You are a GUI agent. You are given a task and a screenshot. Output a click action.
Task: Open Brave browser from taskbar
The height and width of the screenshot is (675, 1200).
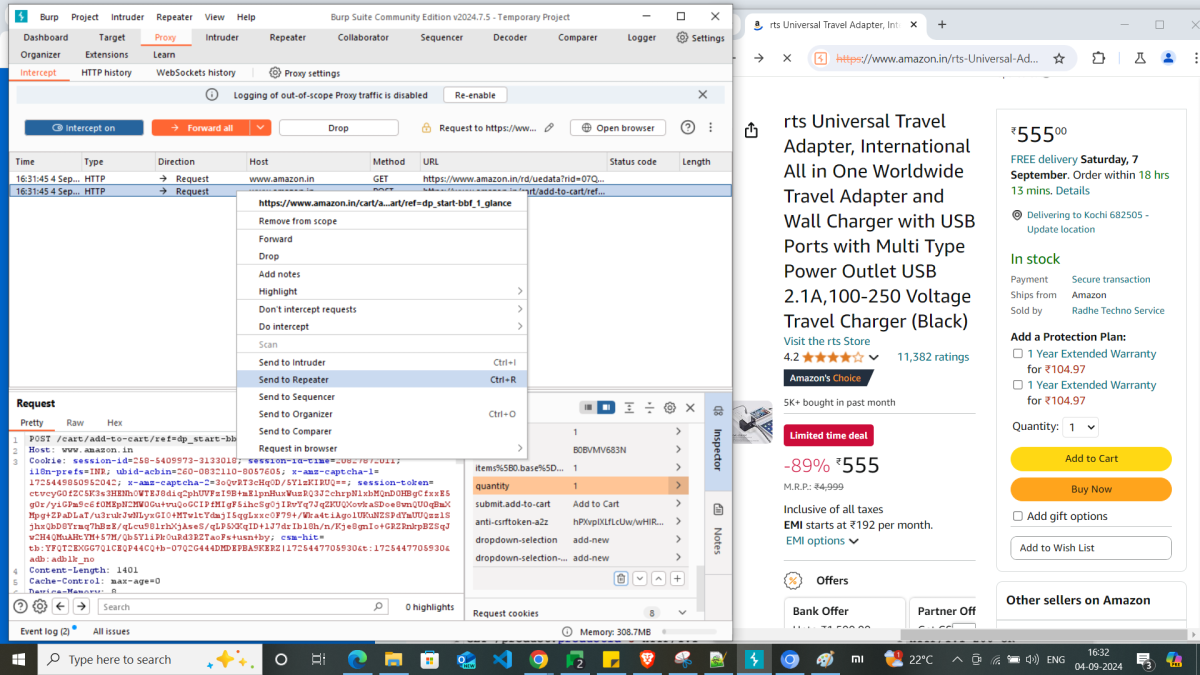click(647, 659)
